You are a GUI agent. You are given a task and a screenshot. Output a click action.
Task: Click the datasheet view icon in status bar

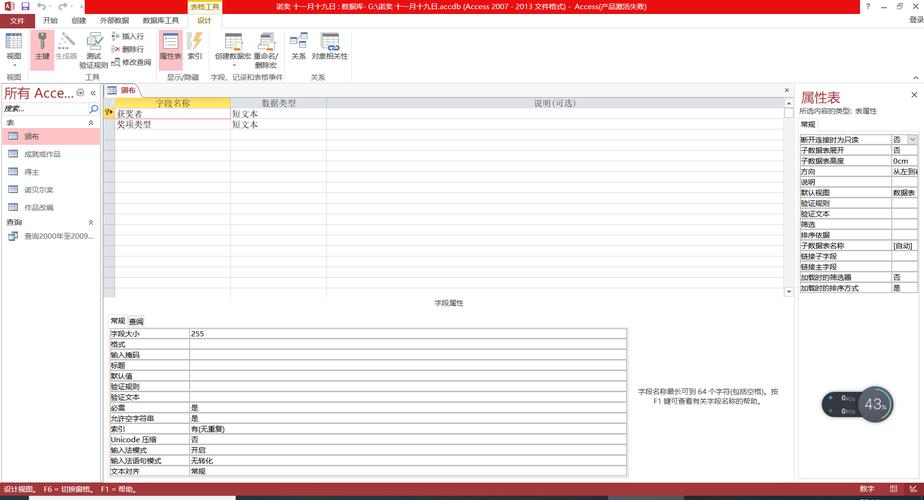pos(894,489)
